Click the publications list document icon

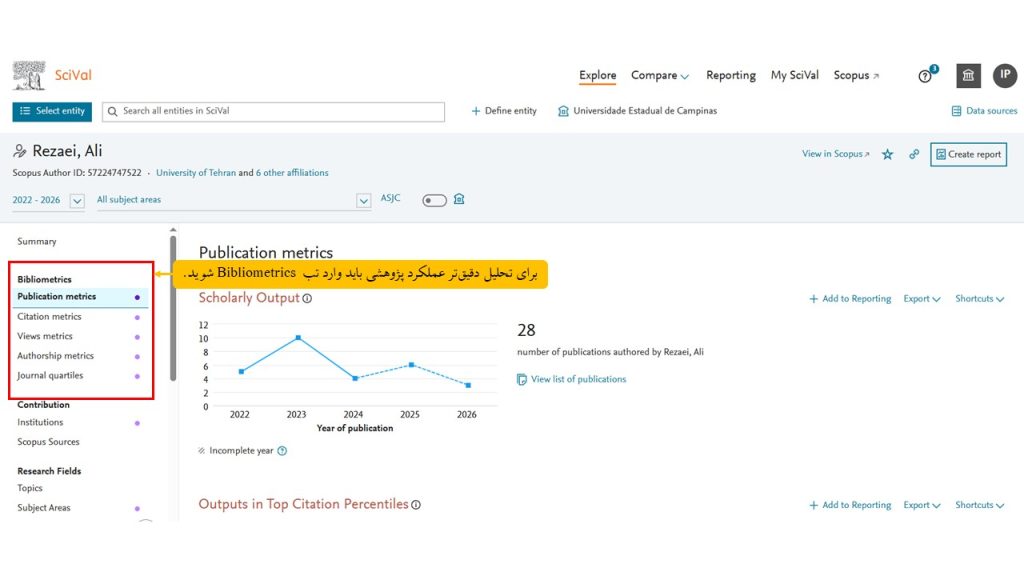point(521,379)
